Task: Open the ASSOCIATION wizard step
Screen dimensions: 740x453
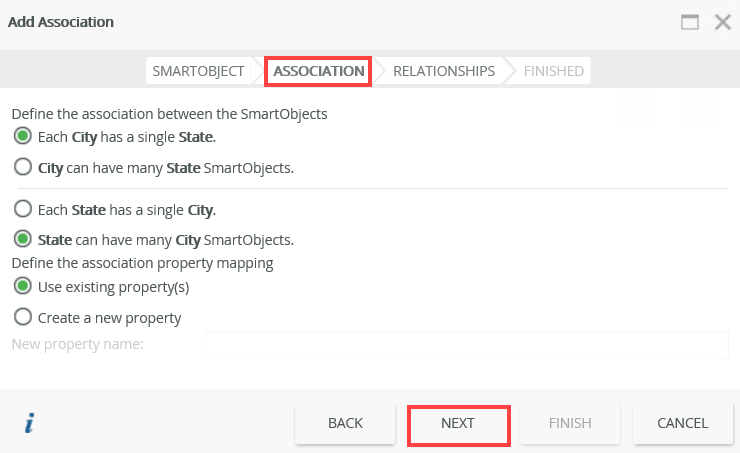Action: point(318,71)
